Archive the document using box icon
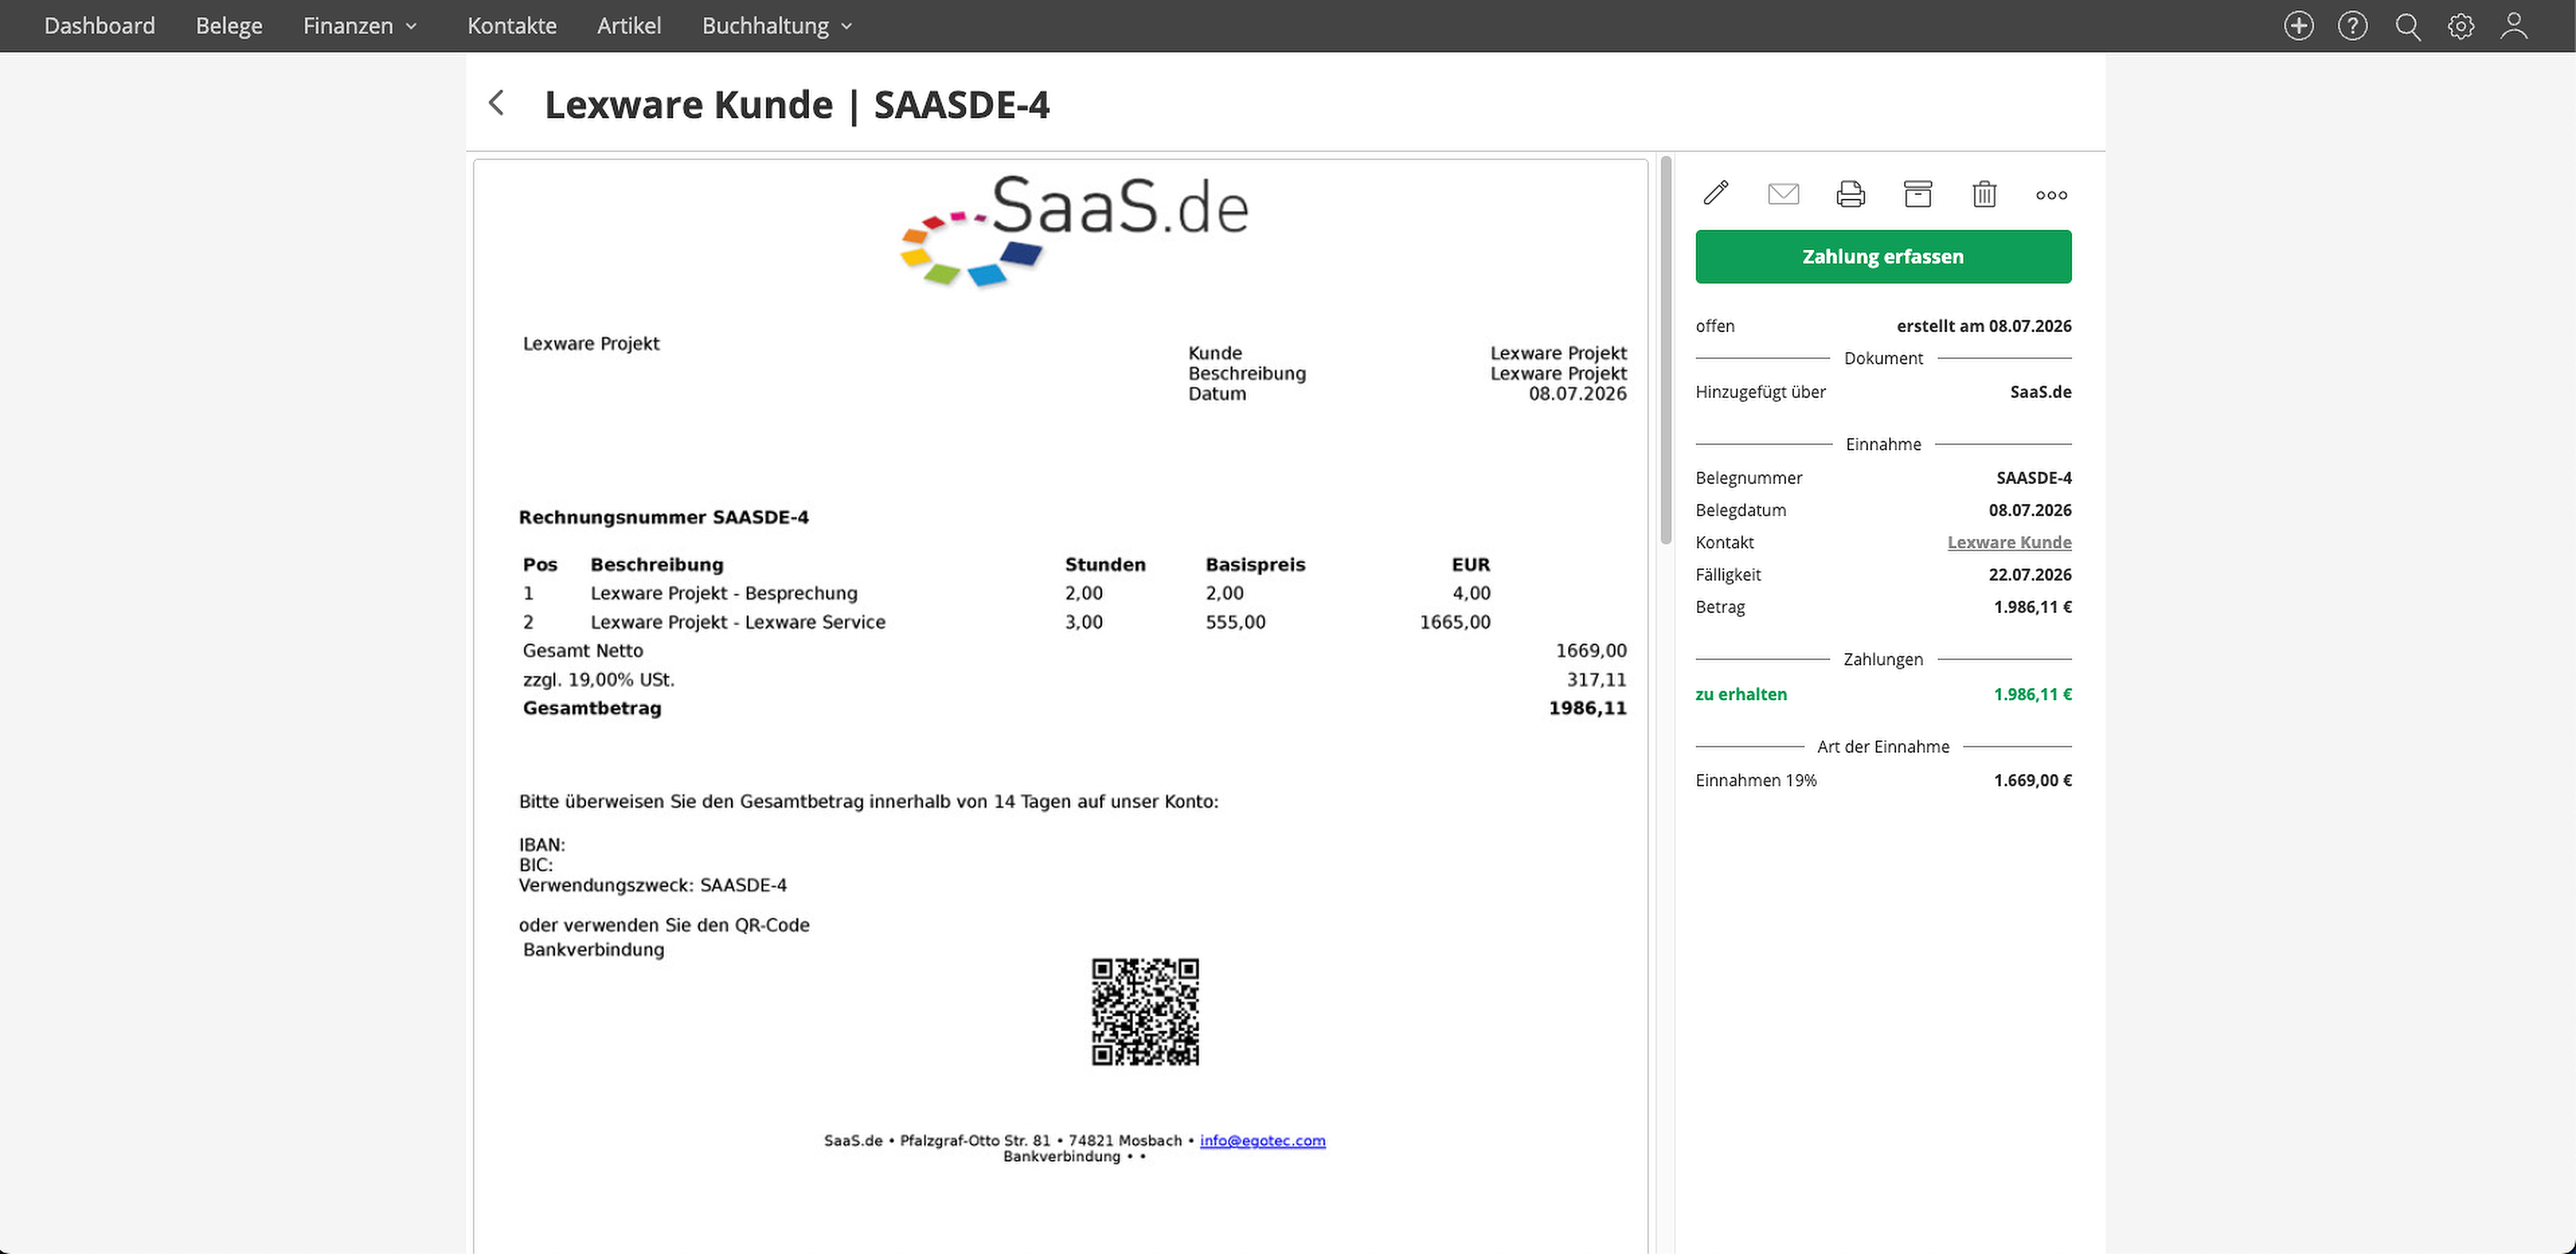This screenshot has height=1254, width=2576. click(x=1917, y=193)
